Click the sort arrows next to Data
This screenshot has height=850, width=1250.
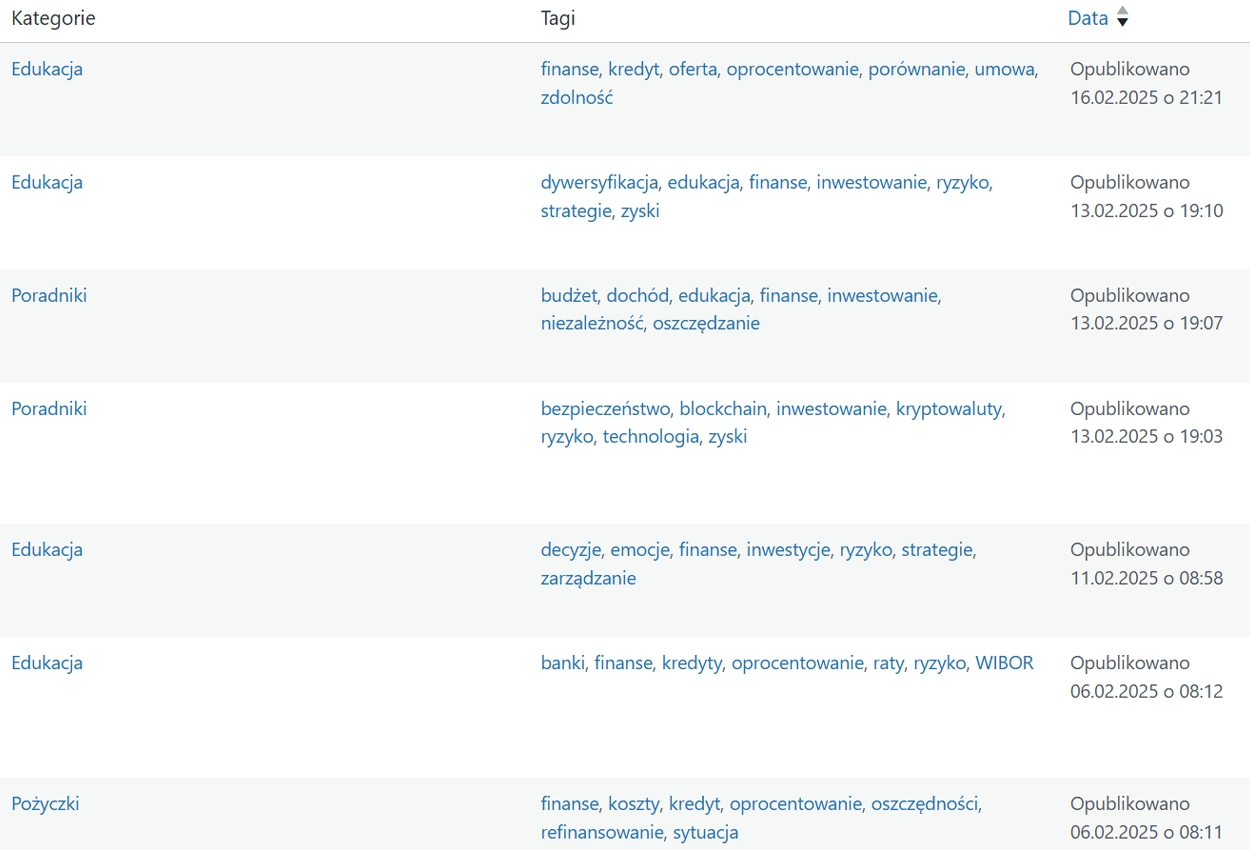1122,17
